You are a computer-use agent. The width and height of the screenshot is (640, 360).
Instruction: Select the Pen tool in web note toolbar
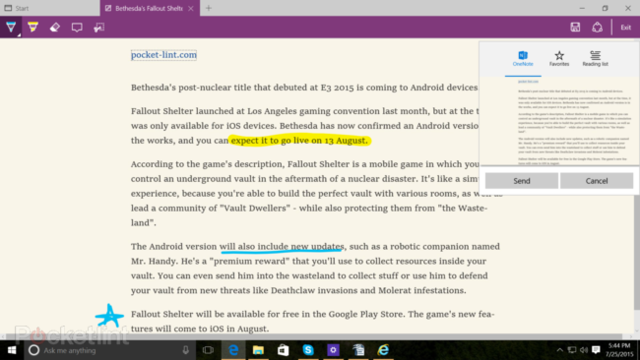(x=11, y=27)
